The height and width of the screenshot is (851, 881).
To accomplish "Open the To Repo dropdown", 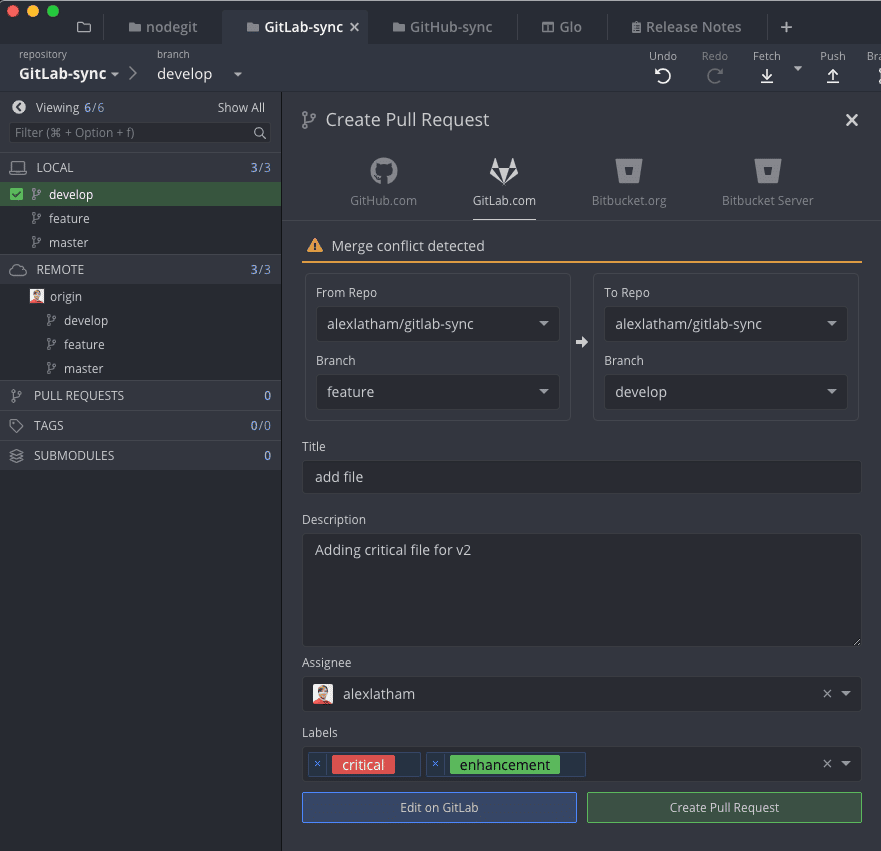I will pos(725,324).
